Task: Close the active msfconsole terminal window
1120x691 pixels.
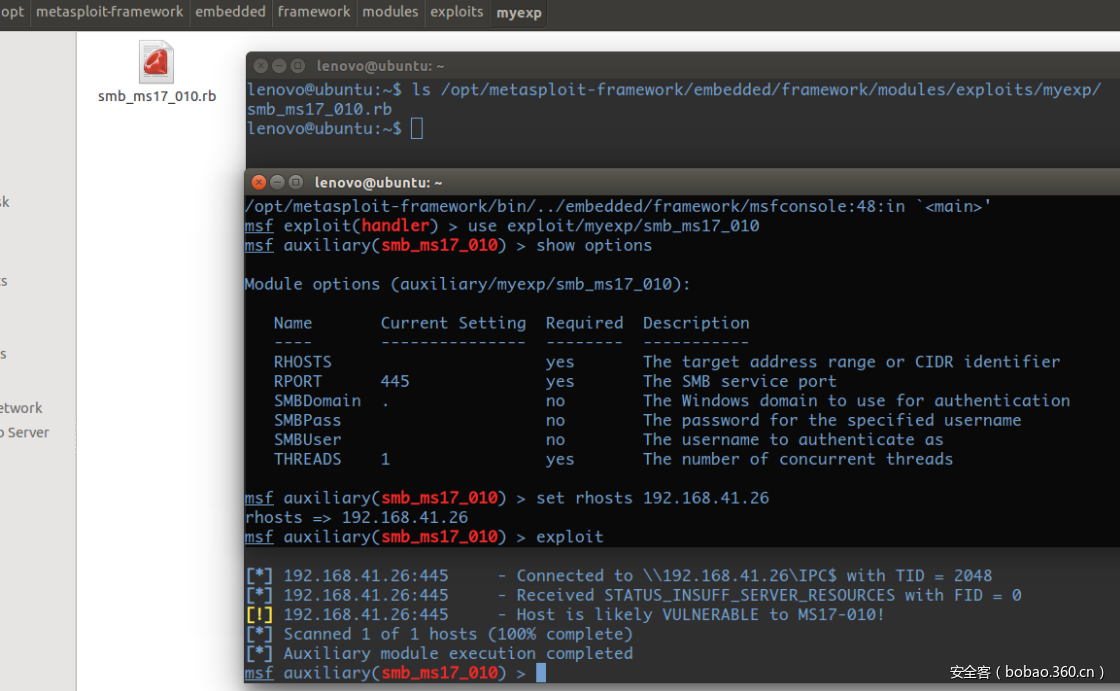Action: [x=259, y=182]
